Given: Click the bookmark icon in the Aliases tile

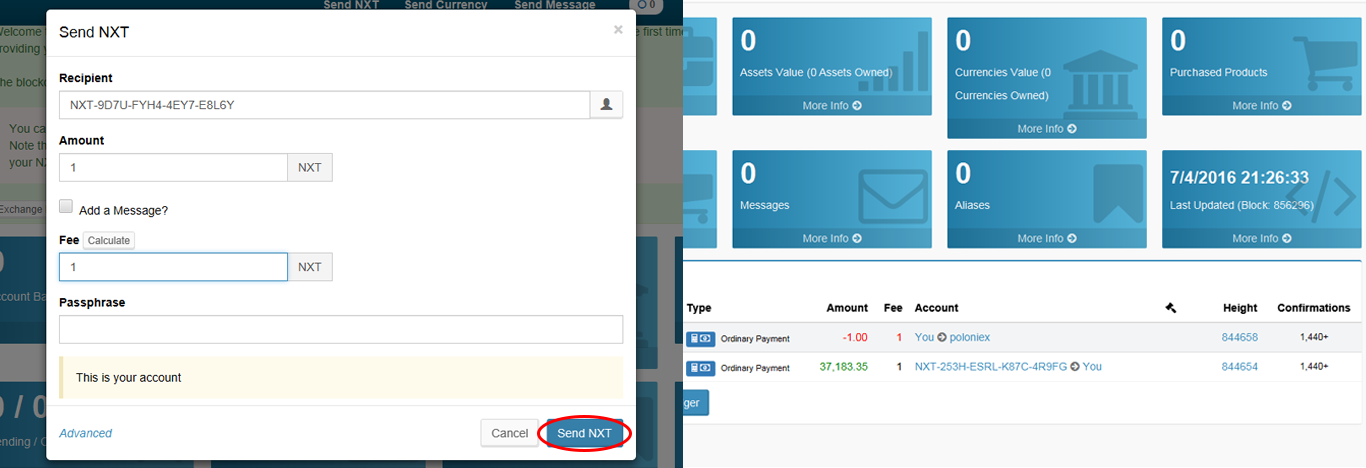Looking at the screenshot, I should tap(1118, 193).
